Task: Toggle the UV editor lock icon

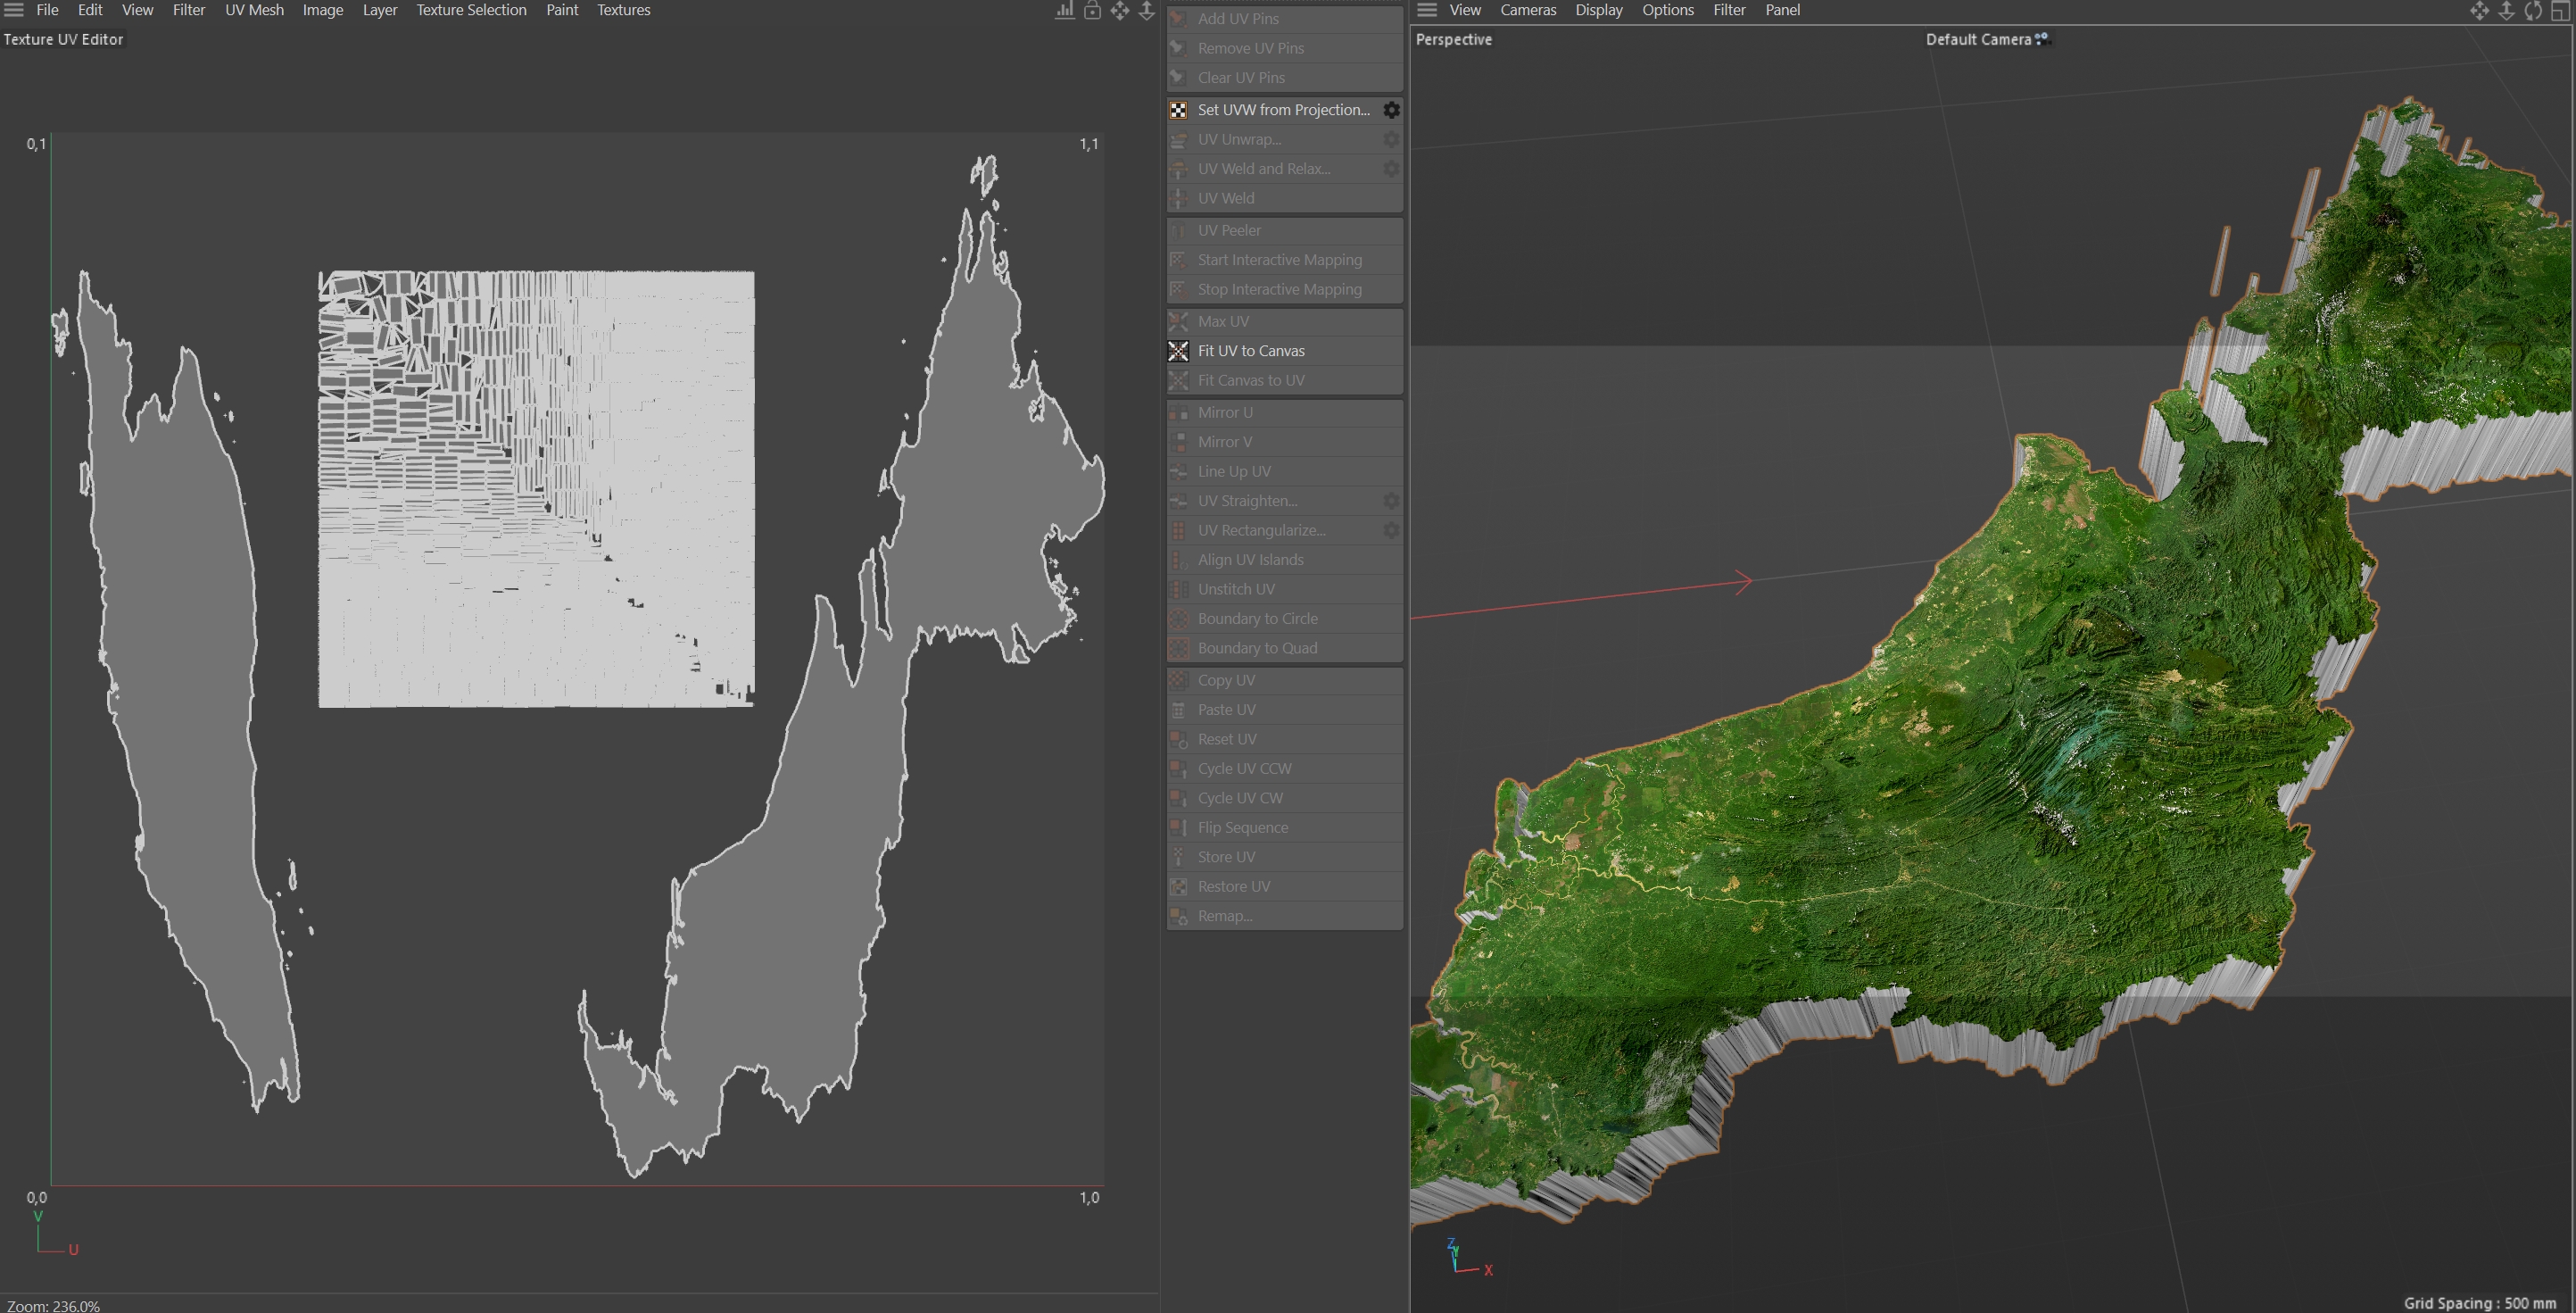Action: click(x=1092, y=11)
